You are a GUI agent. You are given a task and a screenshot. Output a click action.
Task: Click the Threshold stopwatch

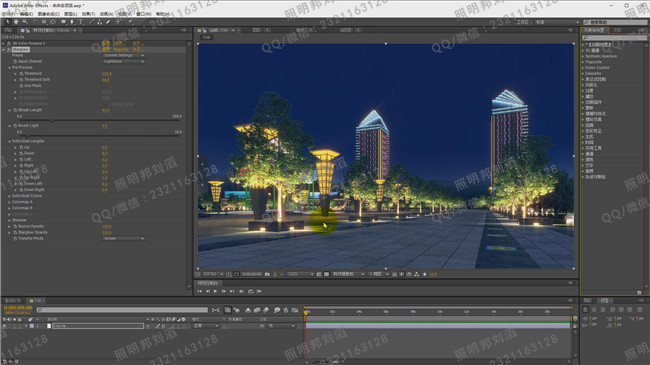pos(21,73)
